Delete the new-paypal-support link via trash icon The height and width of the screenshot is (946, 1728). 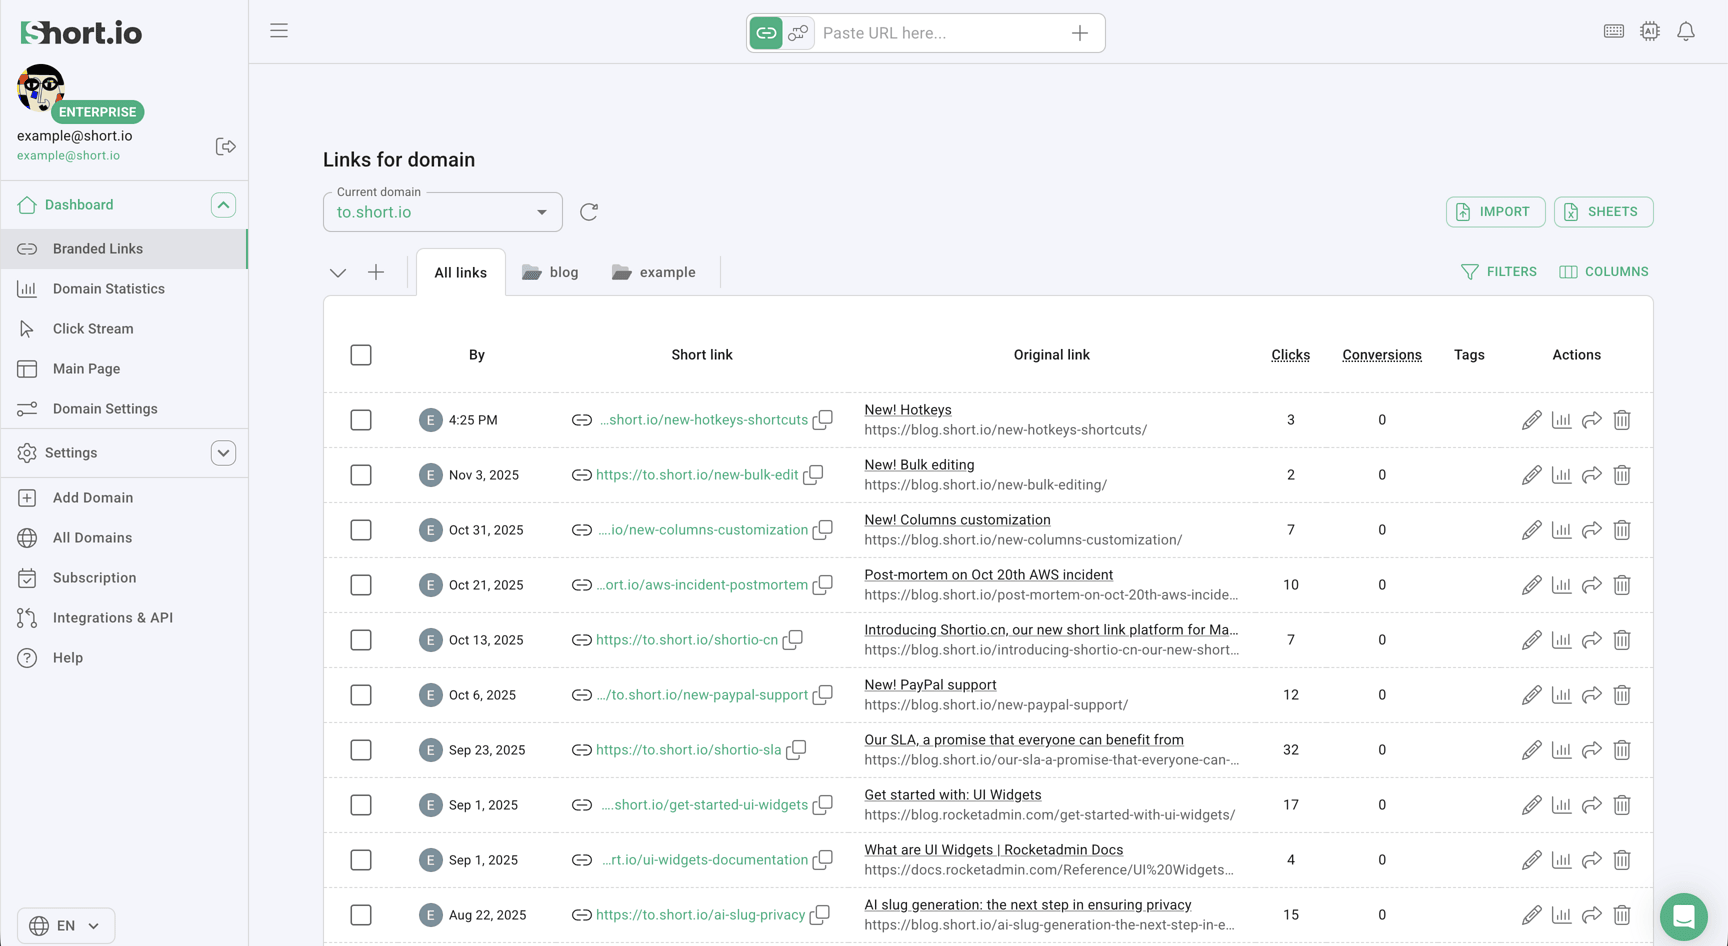coord(1622,694)
